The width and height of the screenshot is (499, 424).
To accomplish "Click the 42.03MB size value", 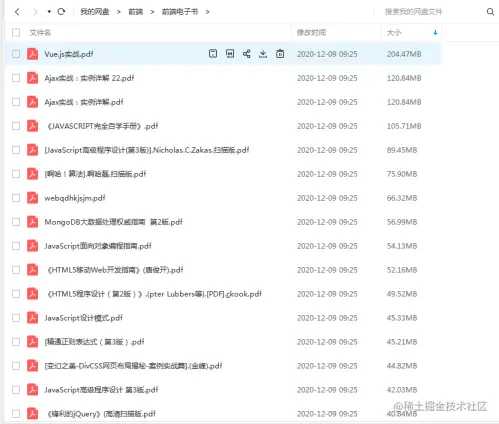I will tap(402, 390).
